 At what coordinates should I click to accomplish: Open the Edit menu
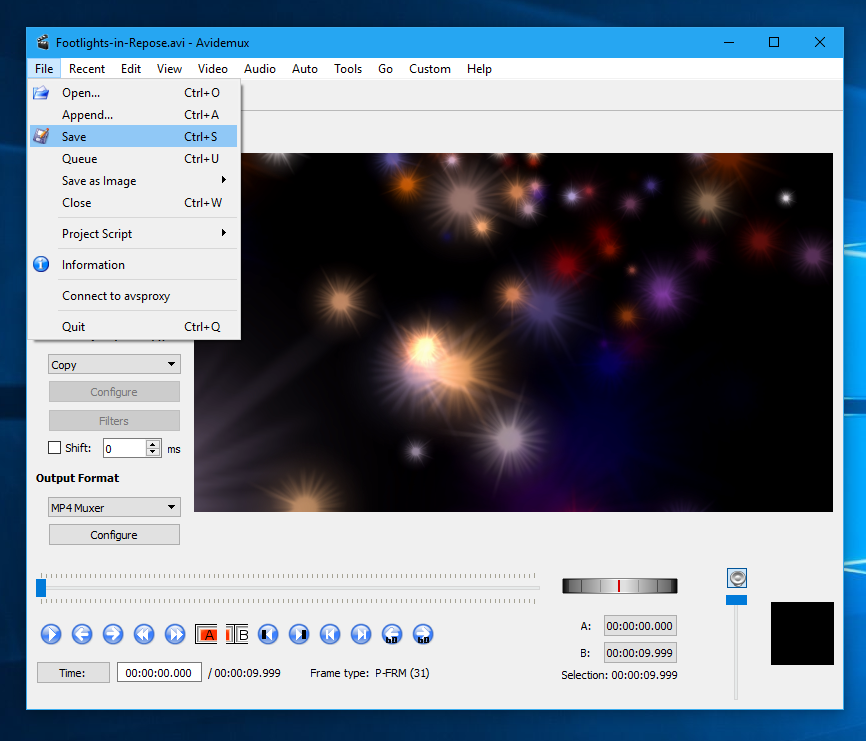click(131, 68)
